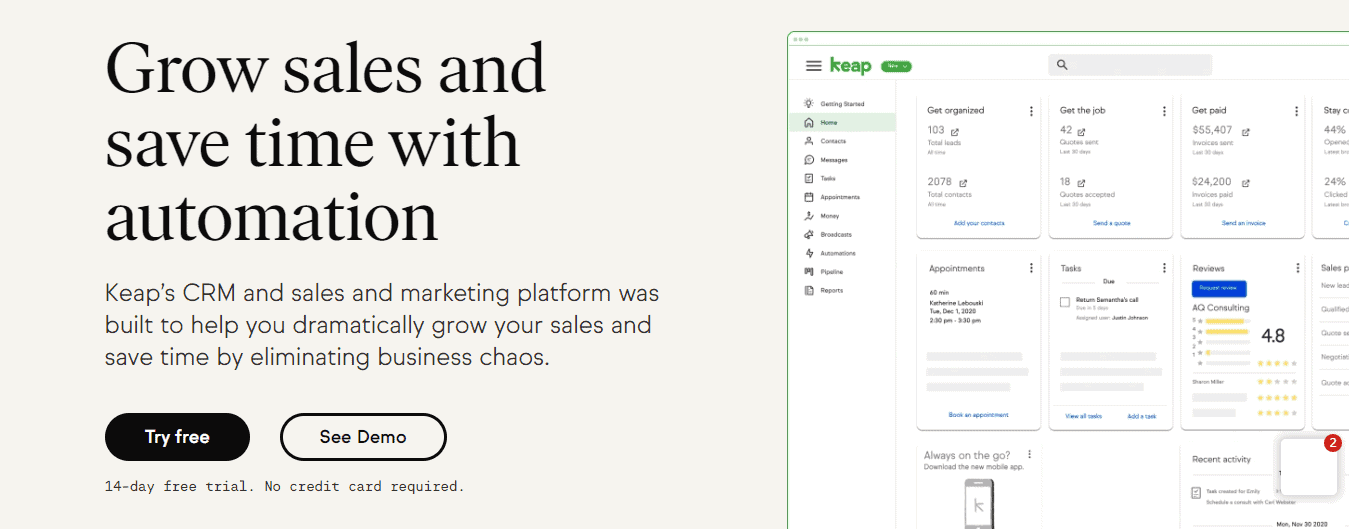Open the Messages sidebar icon

[x=809, y=160]
